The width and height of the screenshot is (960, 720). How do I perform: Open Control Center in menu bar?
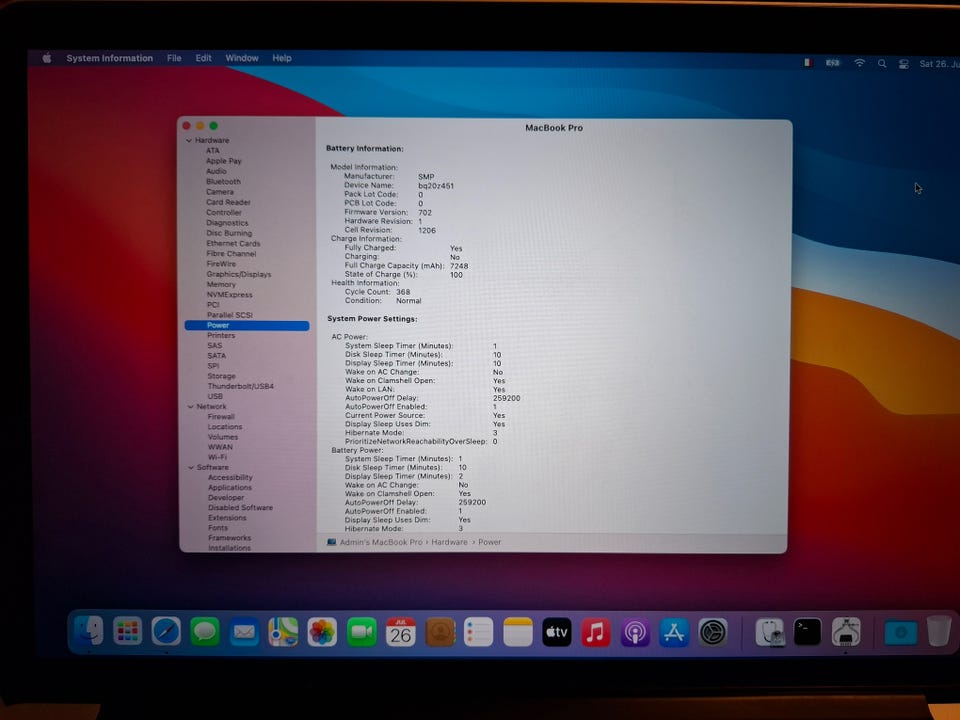point(904,64)
